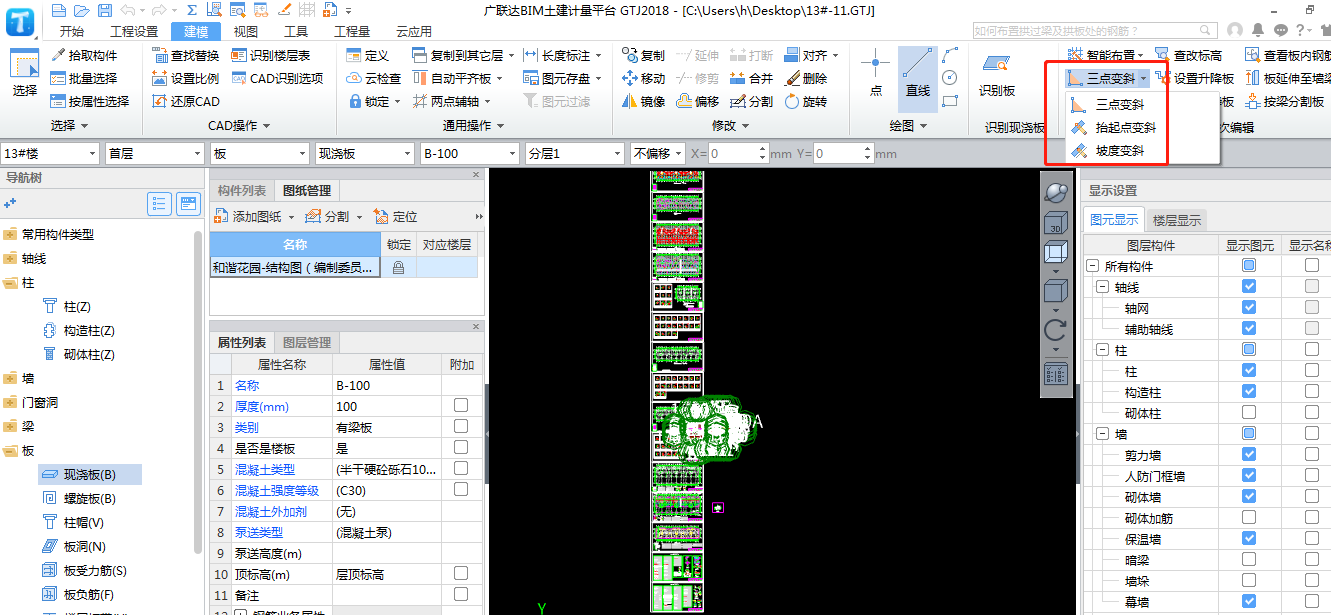Open the 图层管理 tab

pyautogui.click(x=306, y=342)
